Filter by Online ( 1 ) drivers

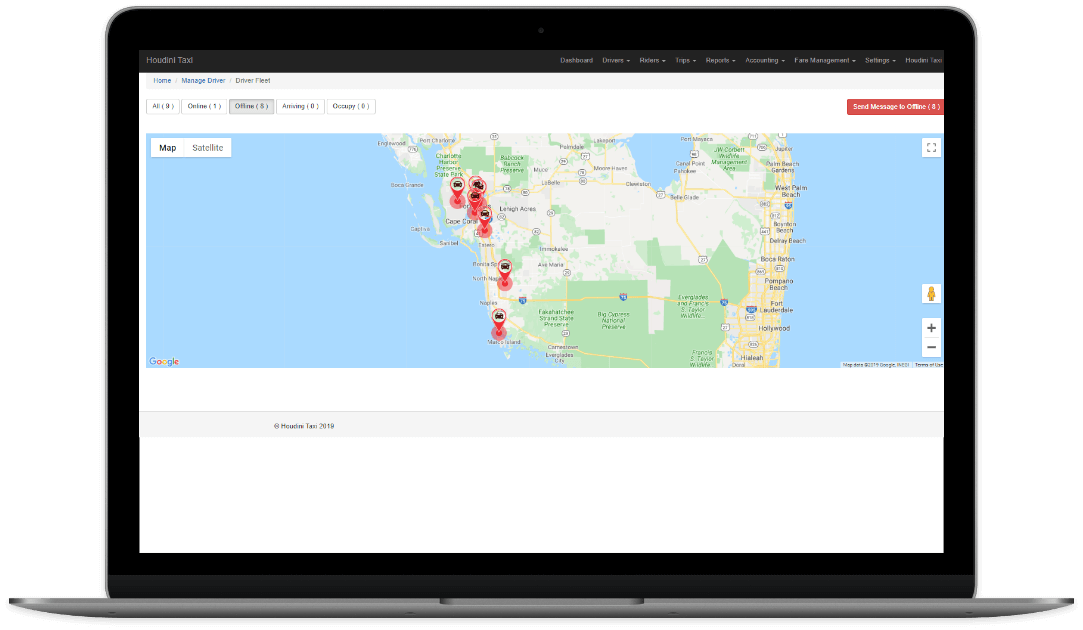point(204,106)
